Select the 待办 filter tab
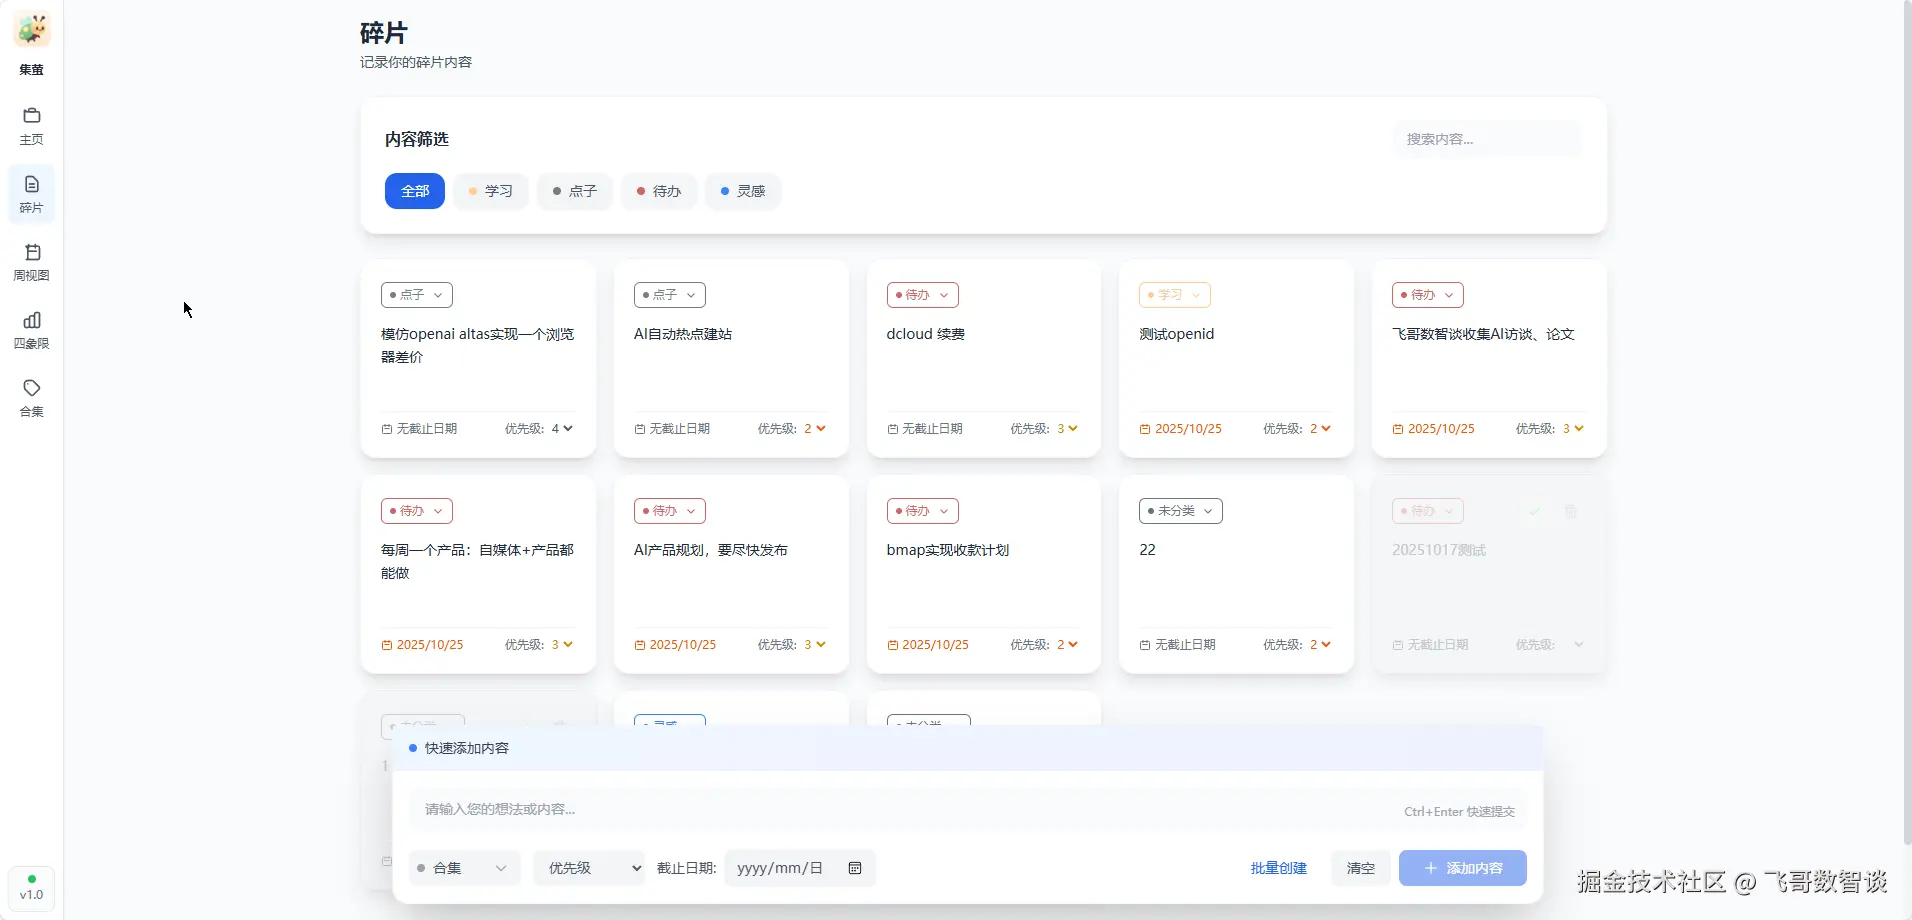 pyautogui.click(x=659, y=191)
